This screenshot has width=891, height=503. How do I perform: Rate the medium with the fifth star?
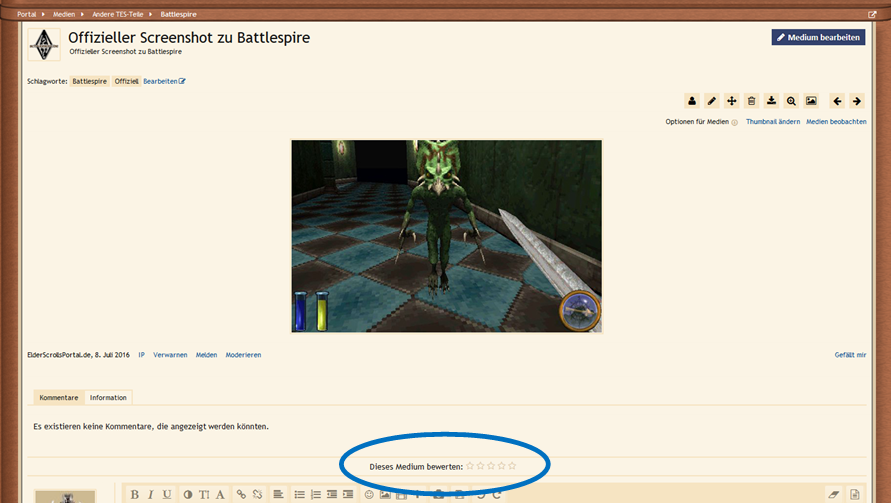pos(512,466)
